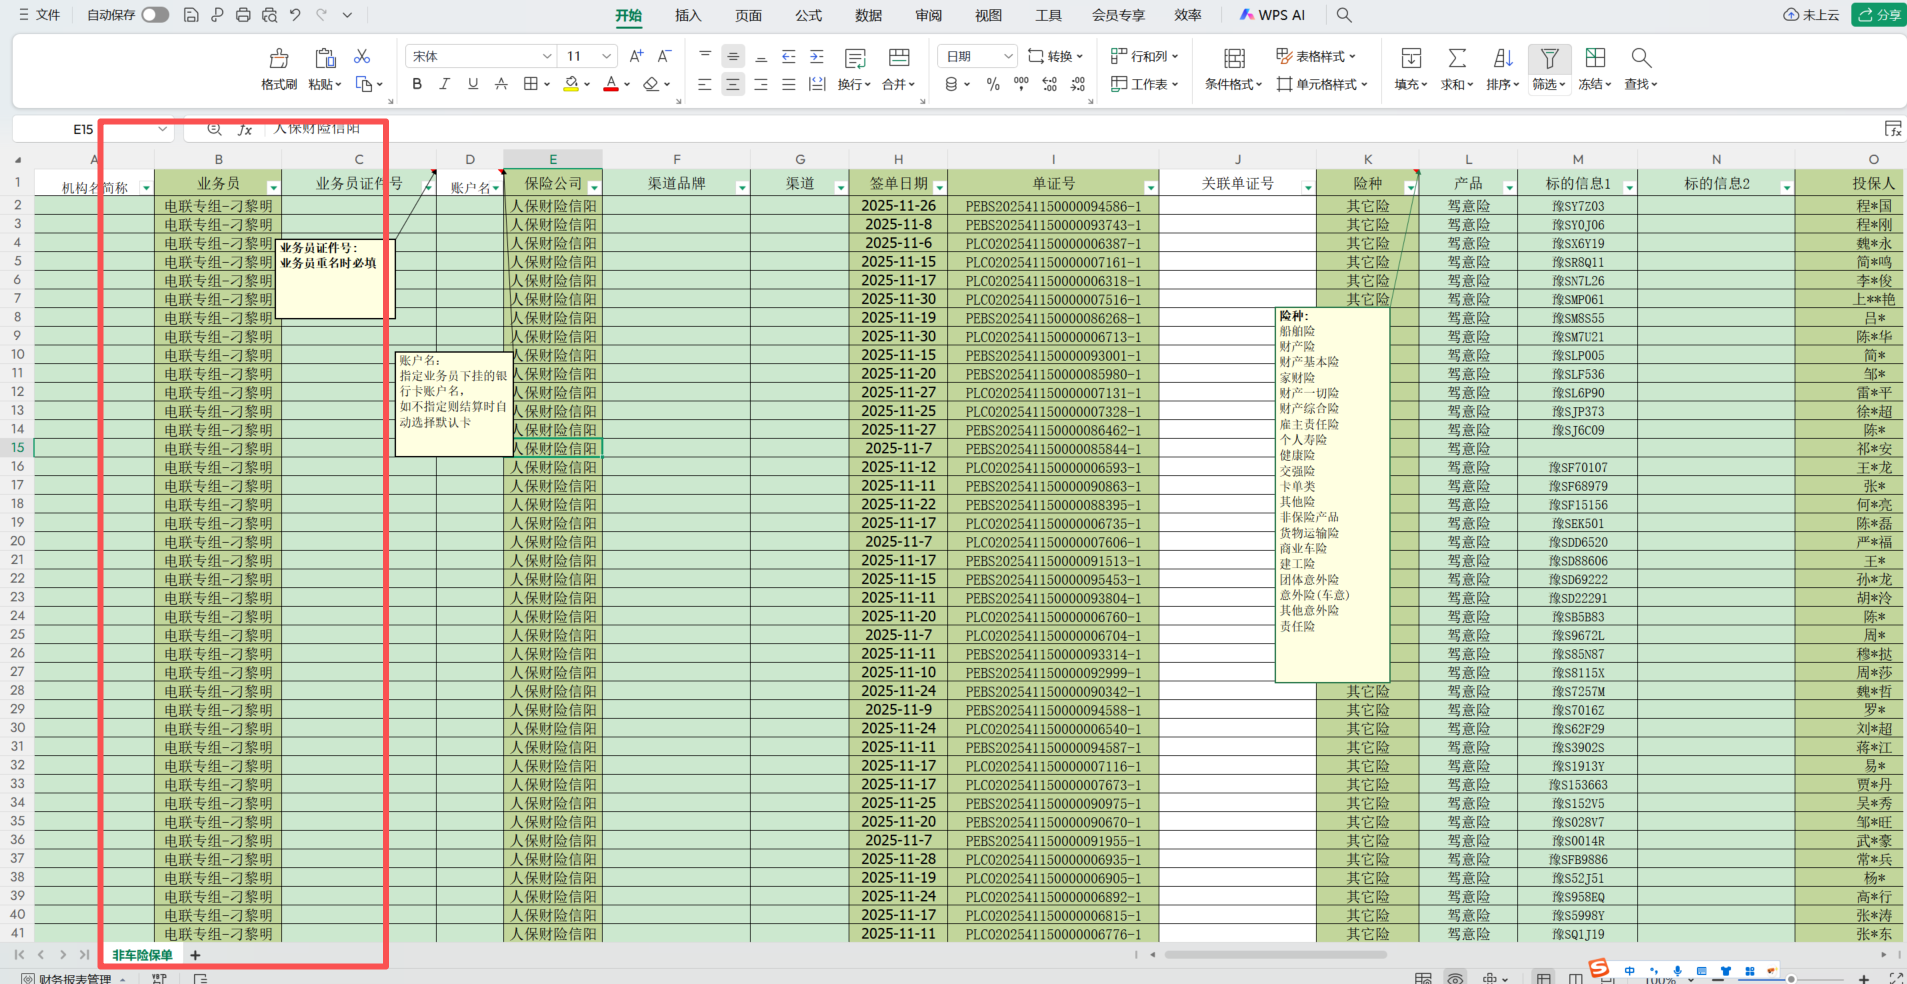Toggle bold formatting
The image size is (1907, 984).
[417, 84]
